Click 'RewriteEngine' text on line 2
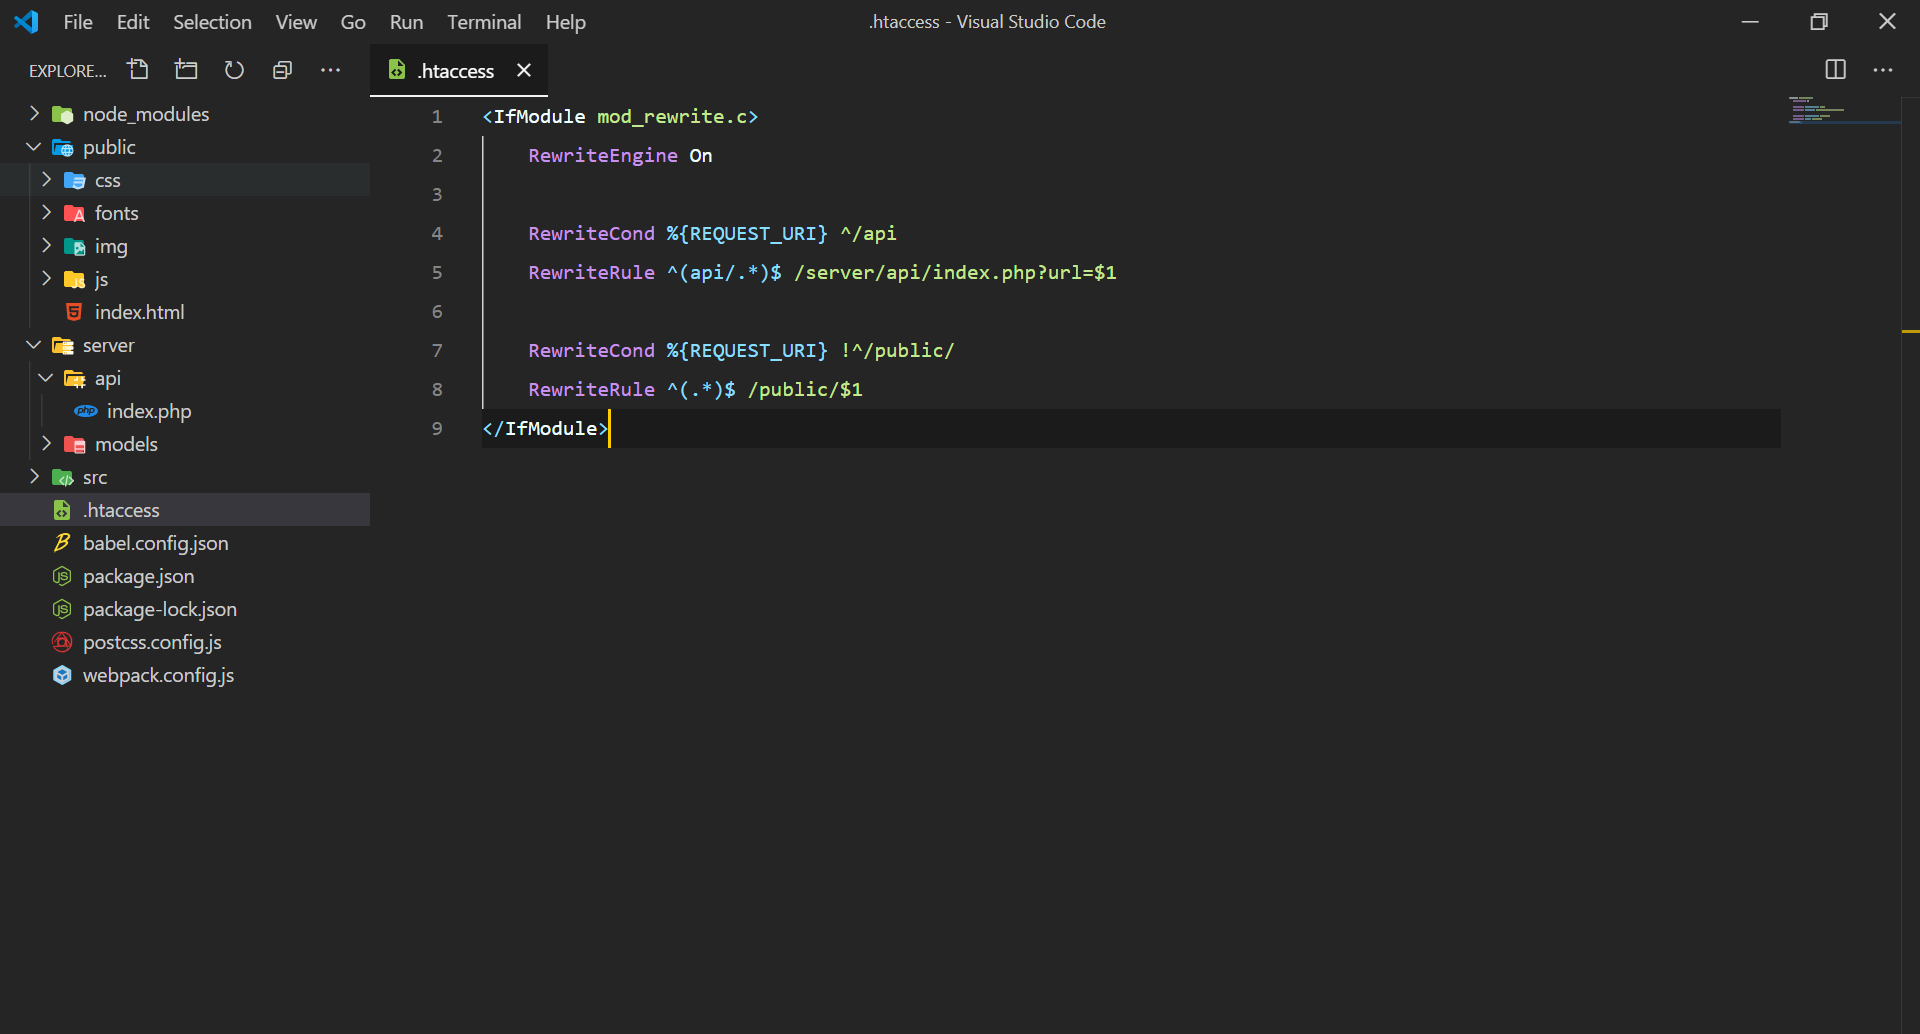The height and width of the screenshot is (1034, 1920). tap(603, 155)
